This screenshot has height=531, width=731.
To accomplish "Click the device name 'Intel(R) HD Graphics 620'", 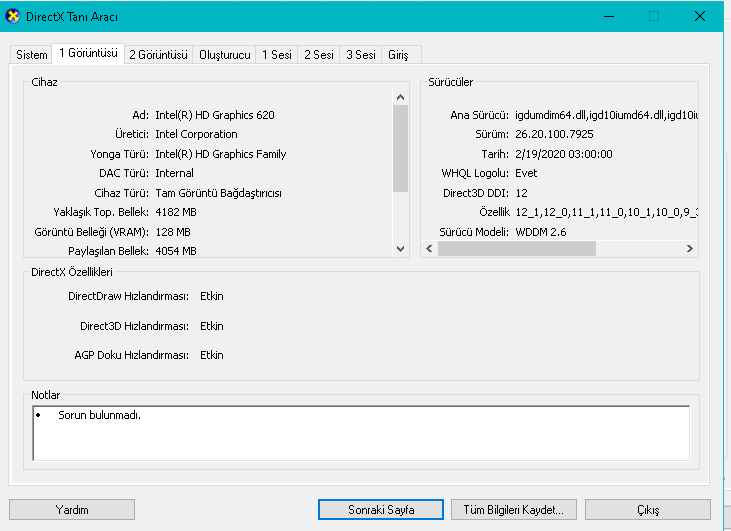I will [215, 115].
